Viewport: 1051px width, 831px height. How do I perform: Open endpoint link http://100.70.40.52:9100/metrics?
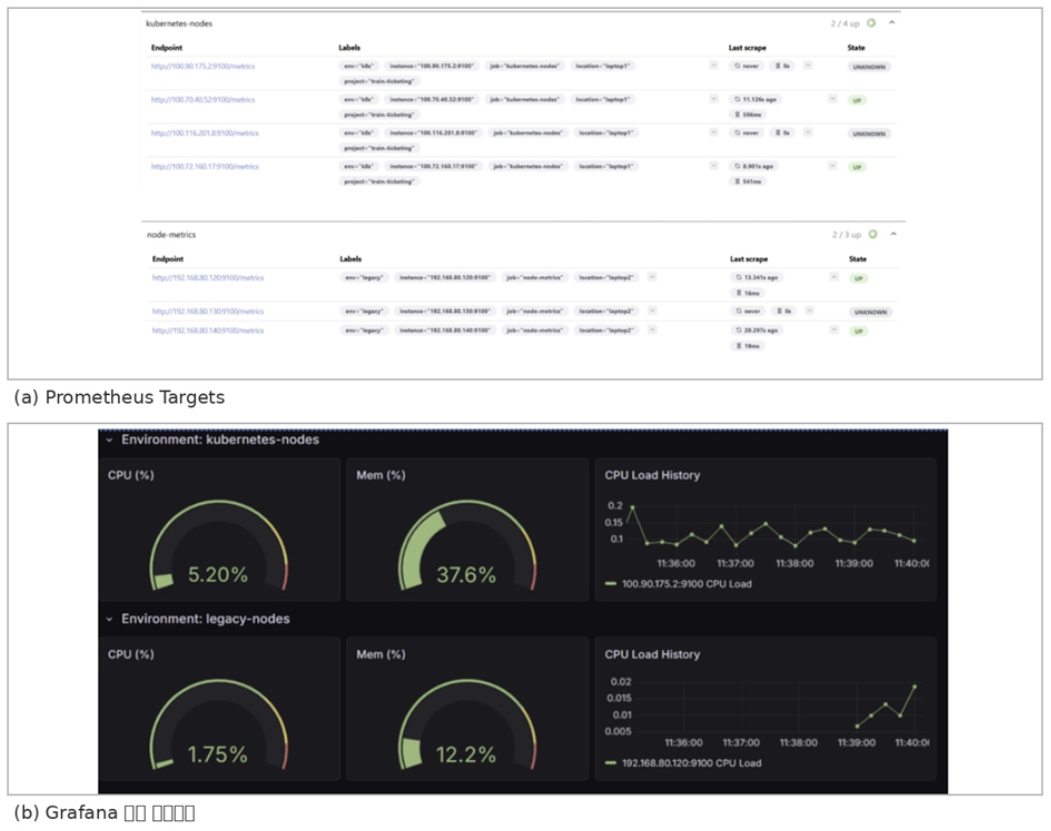coord(203,100)
